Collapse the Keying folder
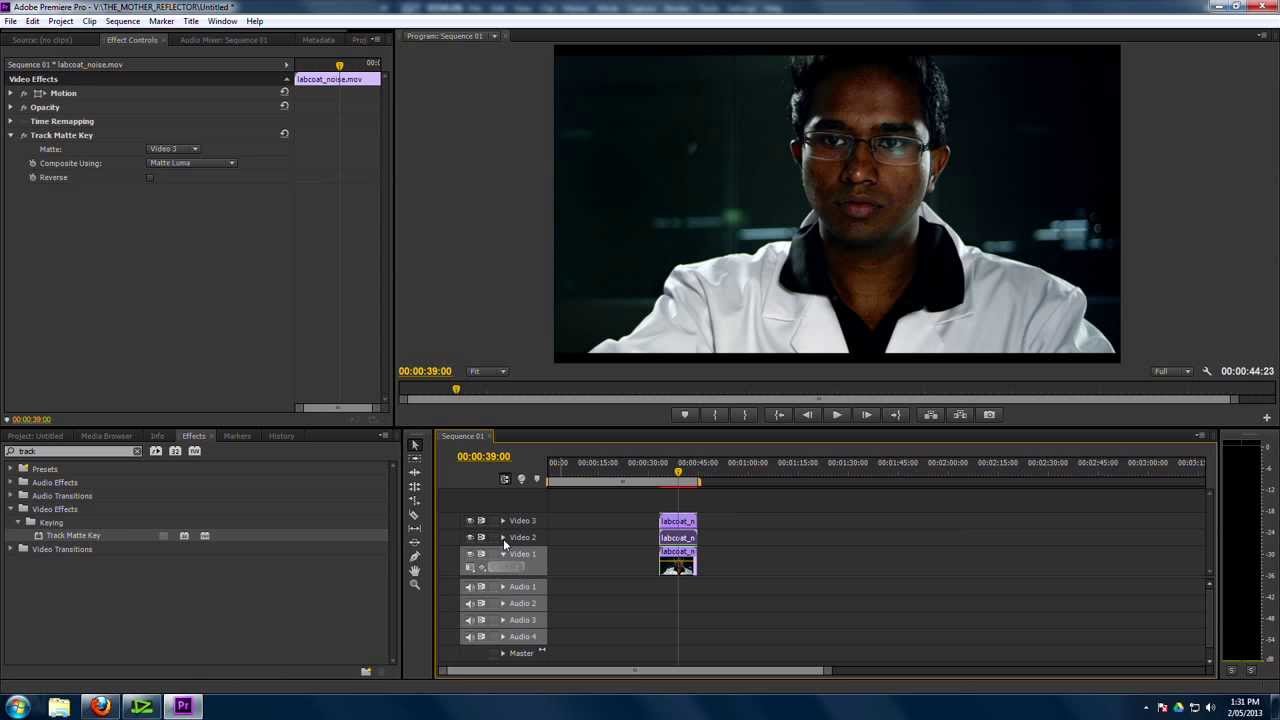 18,522
